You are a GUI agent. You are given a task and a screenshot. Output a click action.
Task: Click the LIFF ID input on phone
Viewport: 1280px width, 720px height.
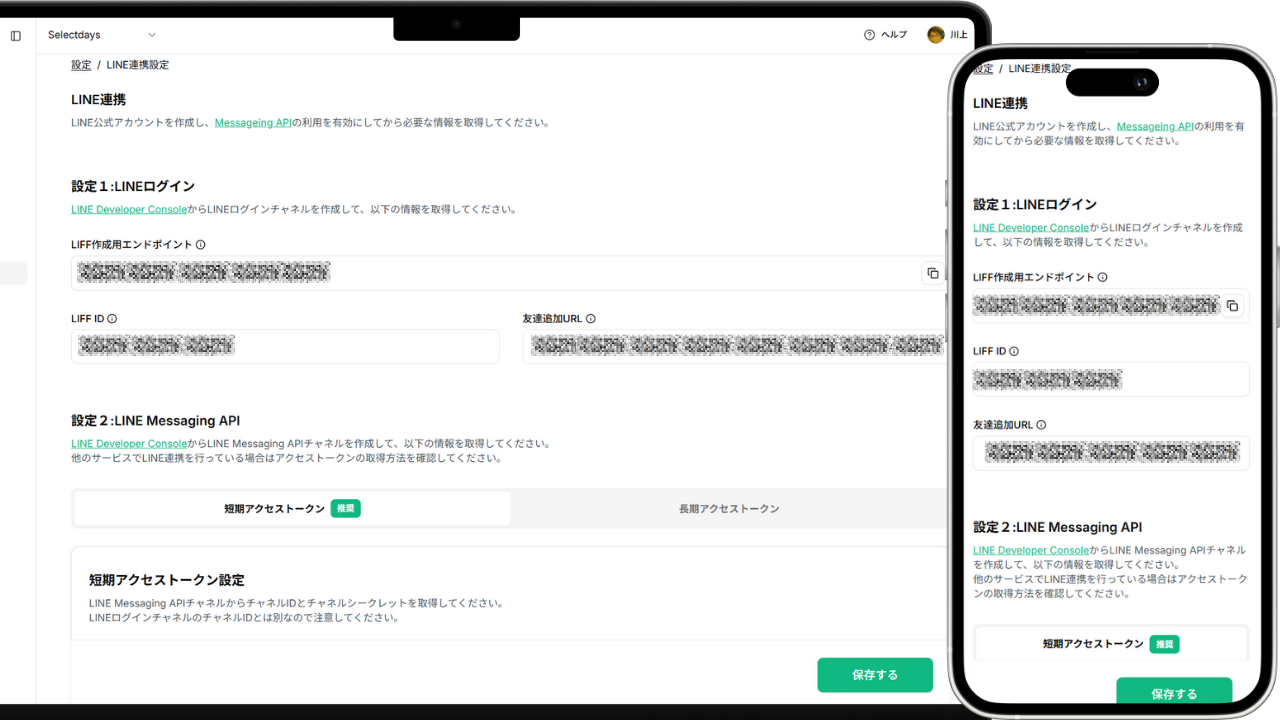[x=1111, y=379]
